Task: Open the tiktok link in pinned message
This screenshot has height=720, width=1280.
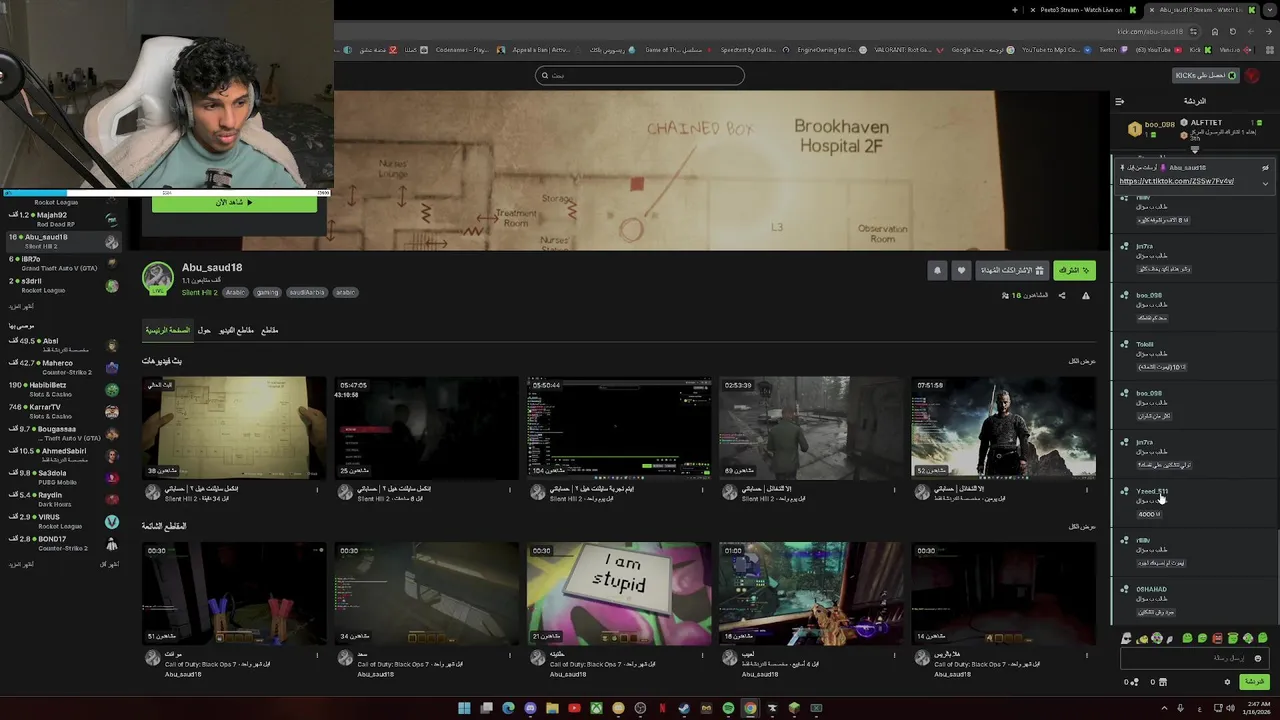Action: coord(1176,181)
